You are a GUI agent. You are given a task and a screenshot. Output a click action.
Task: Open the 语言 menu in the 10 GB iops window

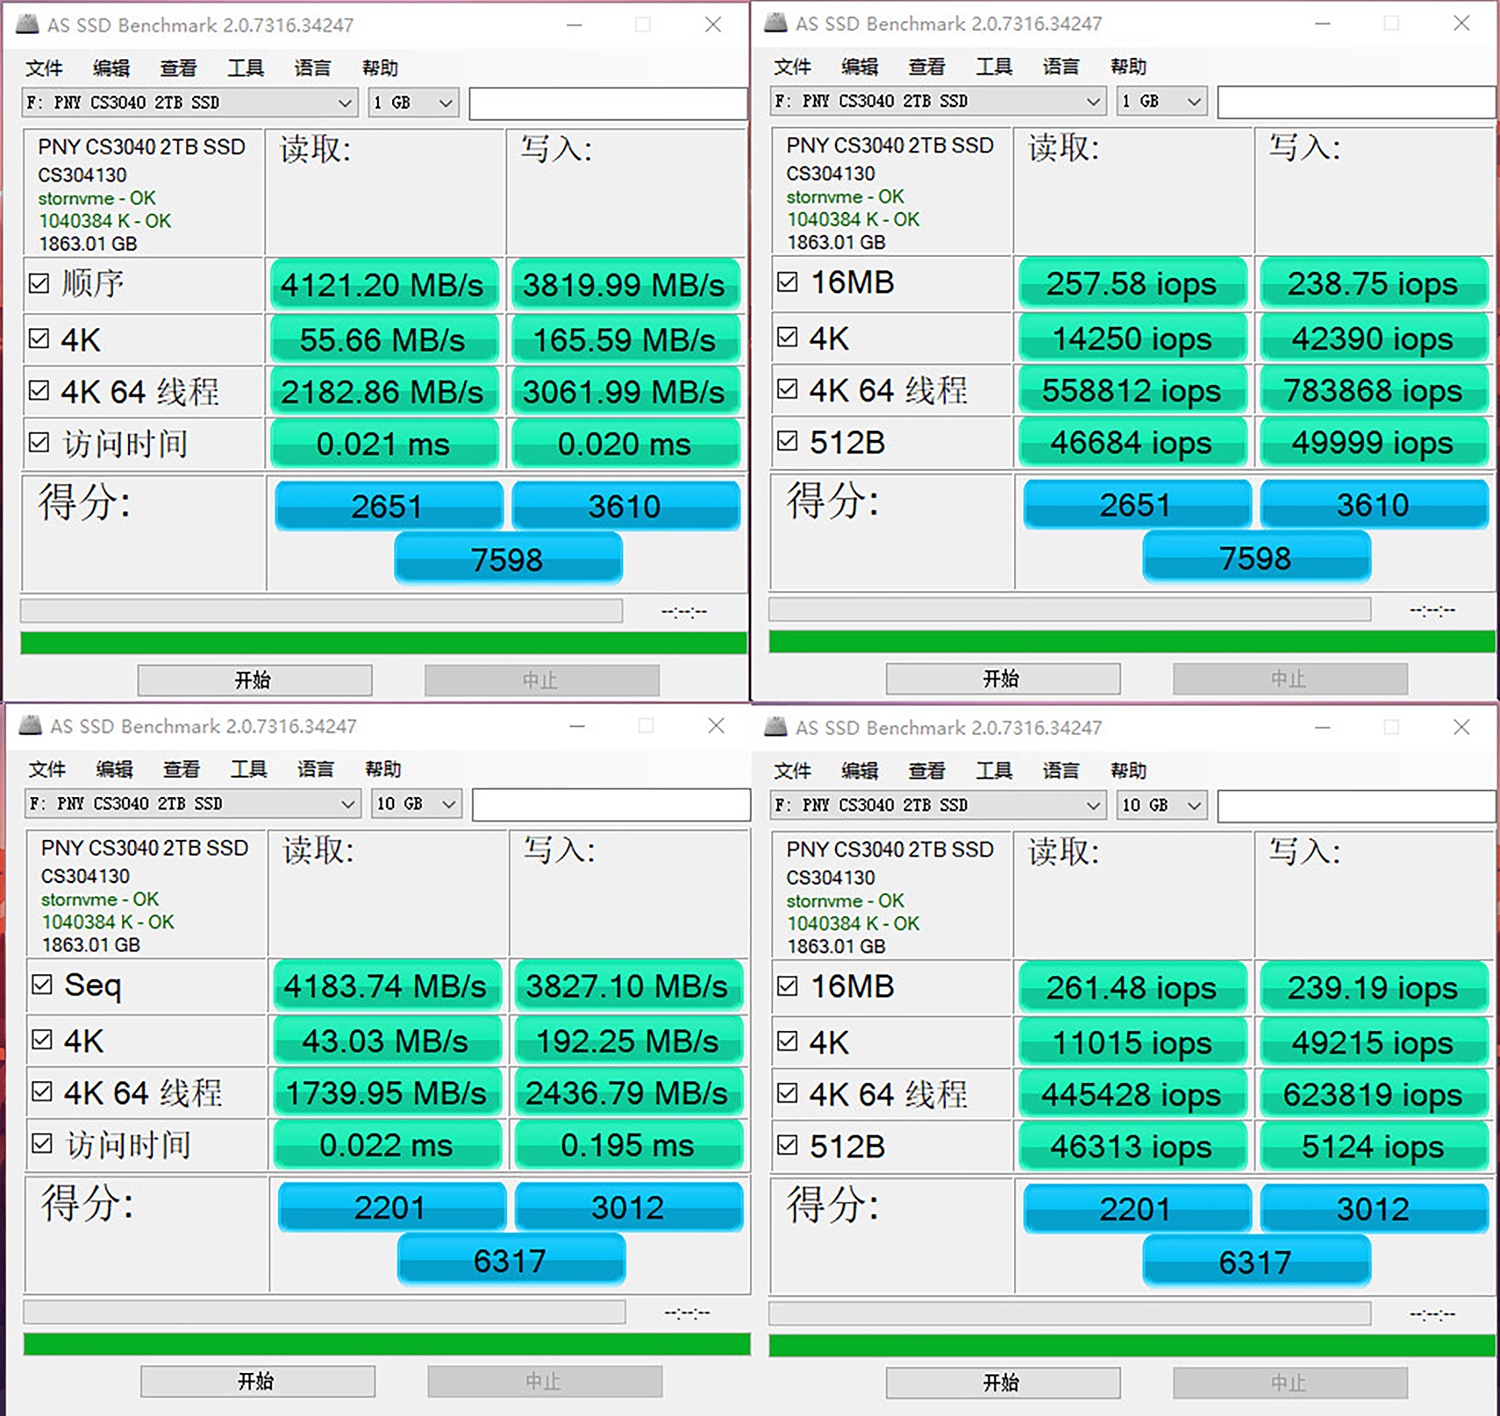(x=1061, y=770)
